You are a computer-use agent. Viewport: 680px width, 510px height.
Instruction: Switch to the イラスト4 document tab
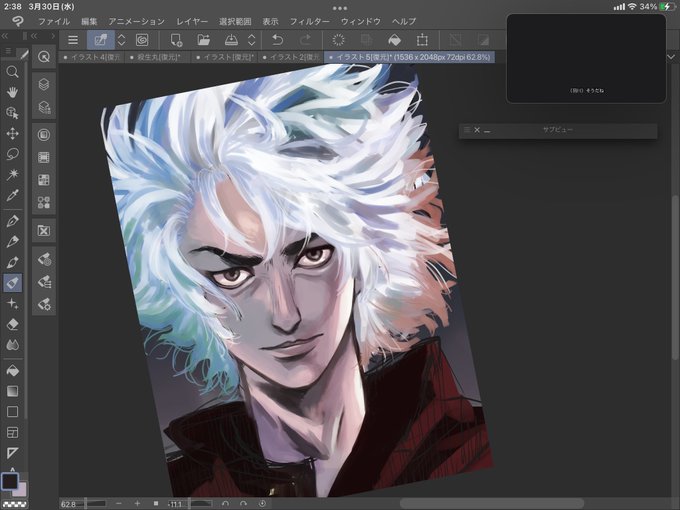(x=92, y=57)
